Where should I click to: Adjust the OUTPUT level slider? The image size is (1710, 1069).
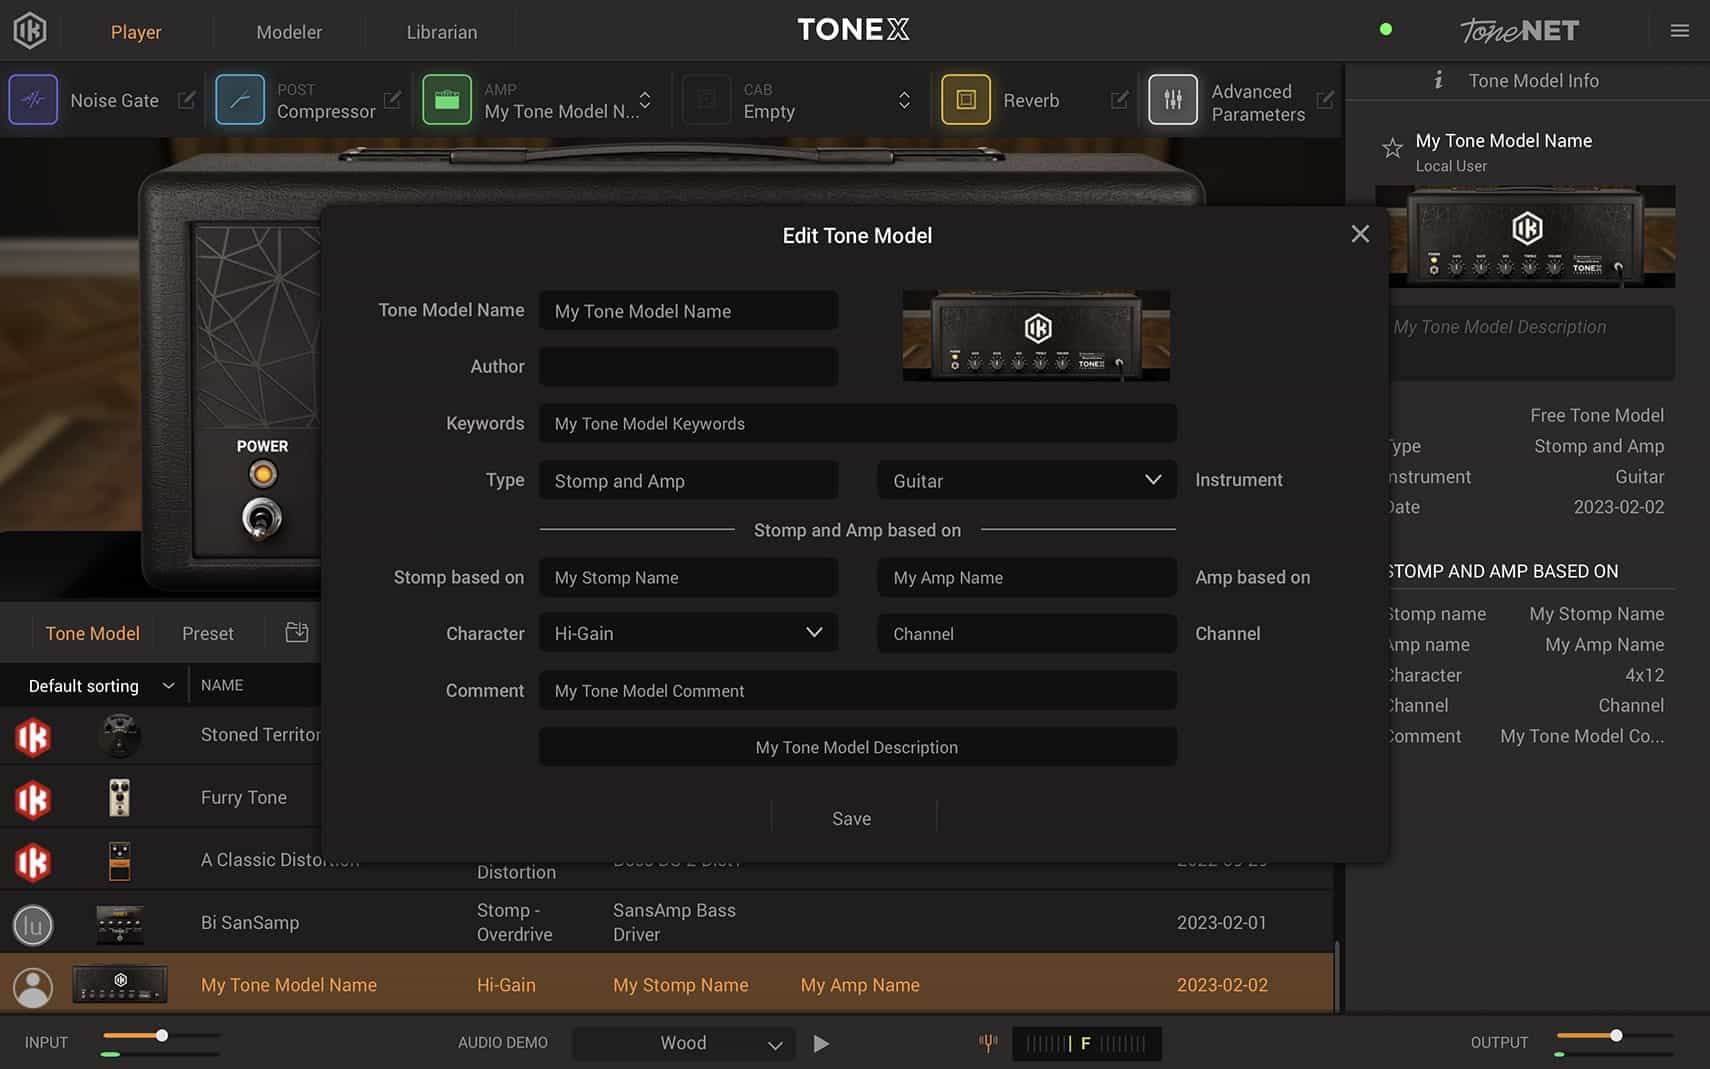tap(1615, 1036)
